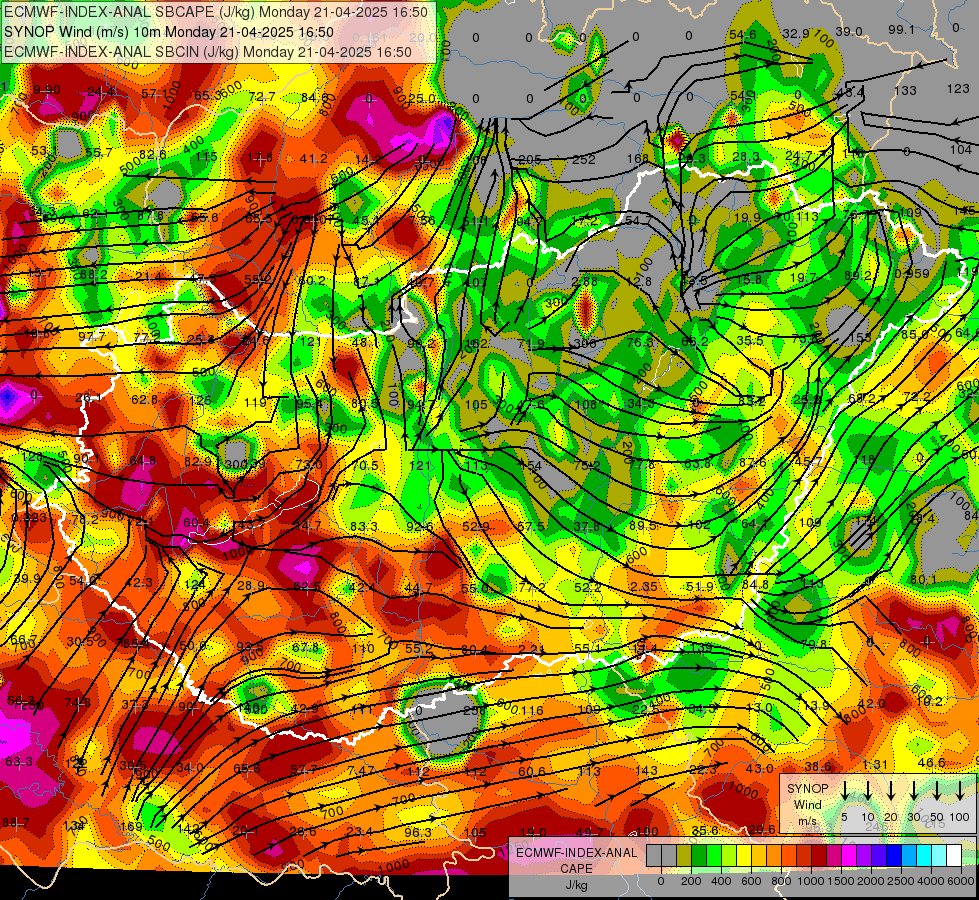The height and width of the screenshot is (900, 979).
Task: Click the 100 m/s wind arrow in legend
Action: point(960,791)
